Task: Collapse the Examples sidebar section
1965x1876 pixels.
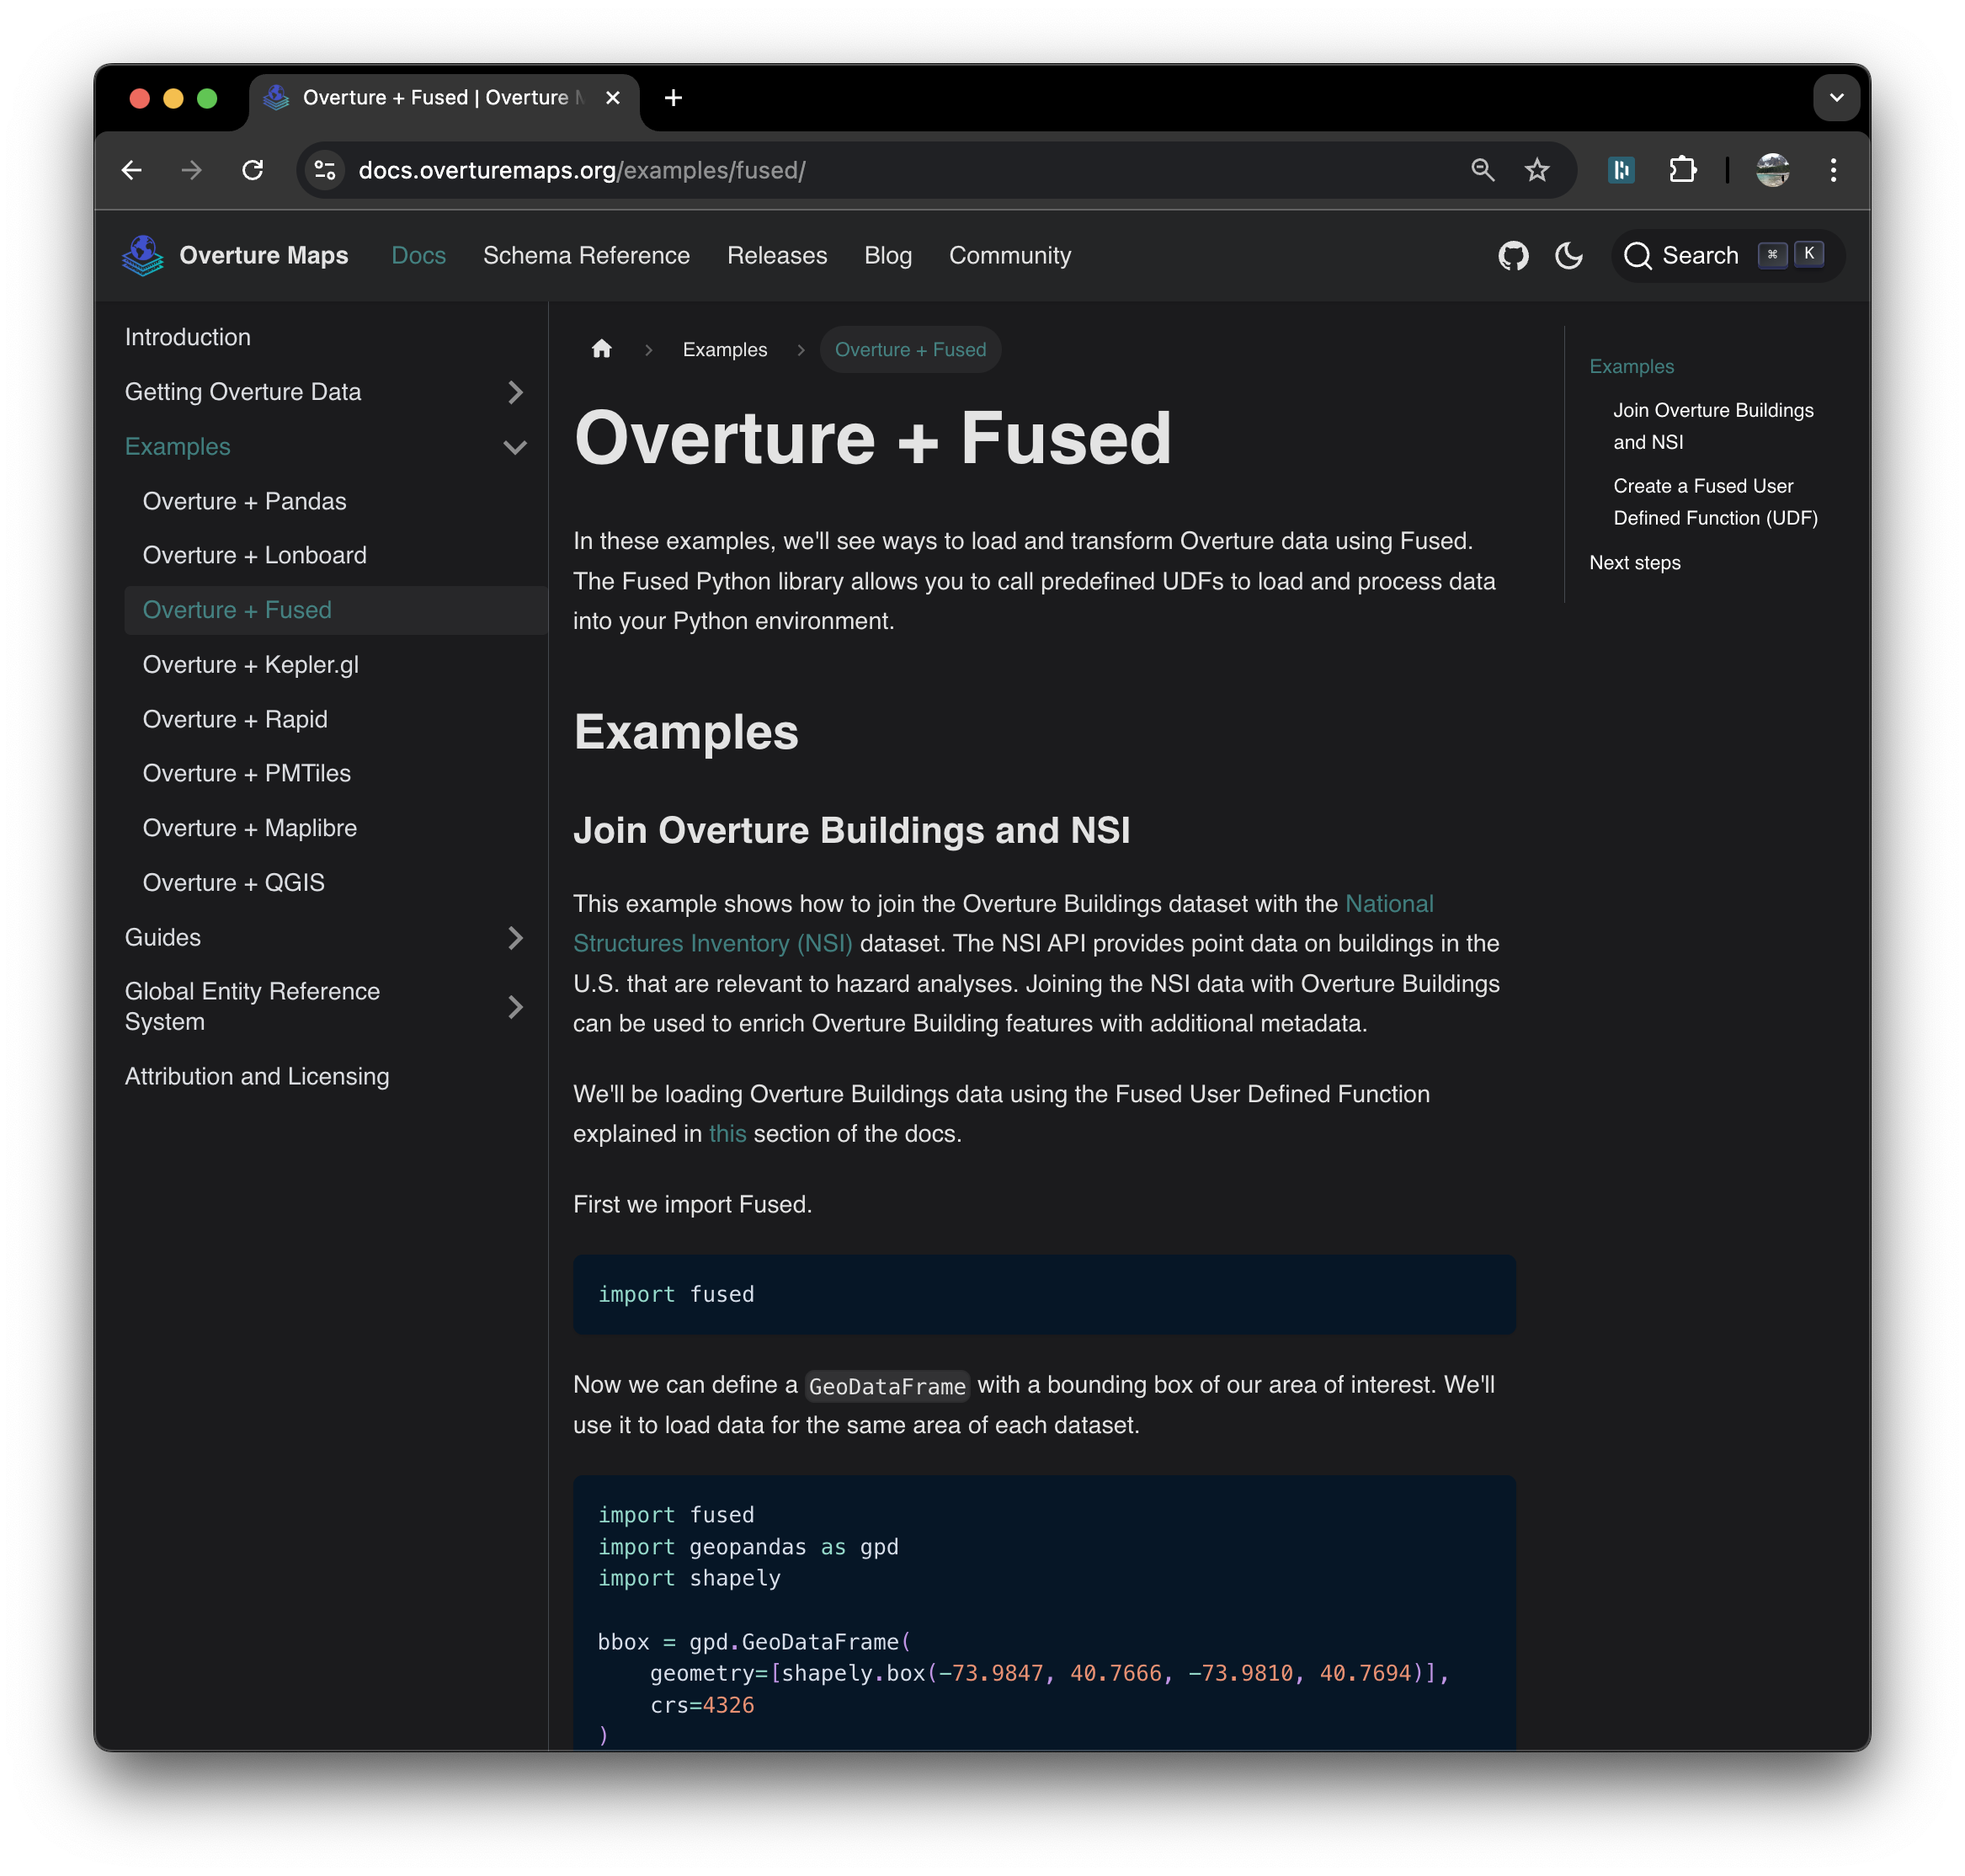Action: point(515,447)
